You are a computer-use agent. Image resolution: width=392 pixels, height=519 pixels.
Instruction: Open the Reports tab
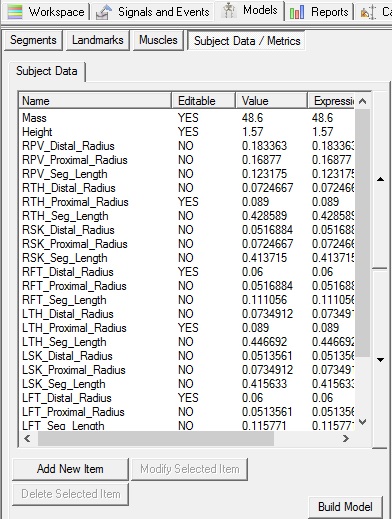pyautogui.click(x=319, y=12)
